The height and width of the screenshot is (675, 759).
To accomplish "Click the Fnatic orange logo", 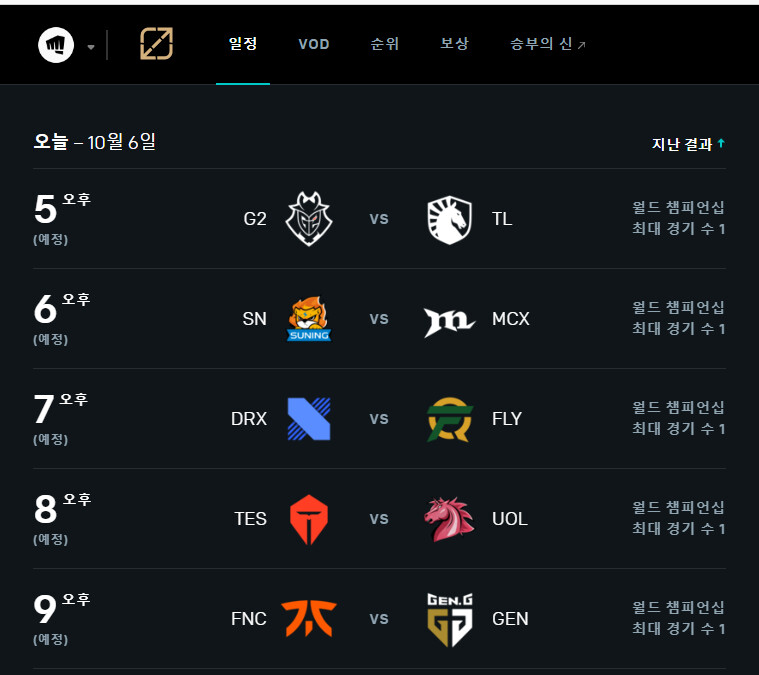I will point(309,619).
